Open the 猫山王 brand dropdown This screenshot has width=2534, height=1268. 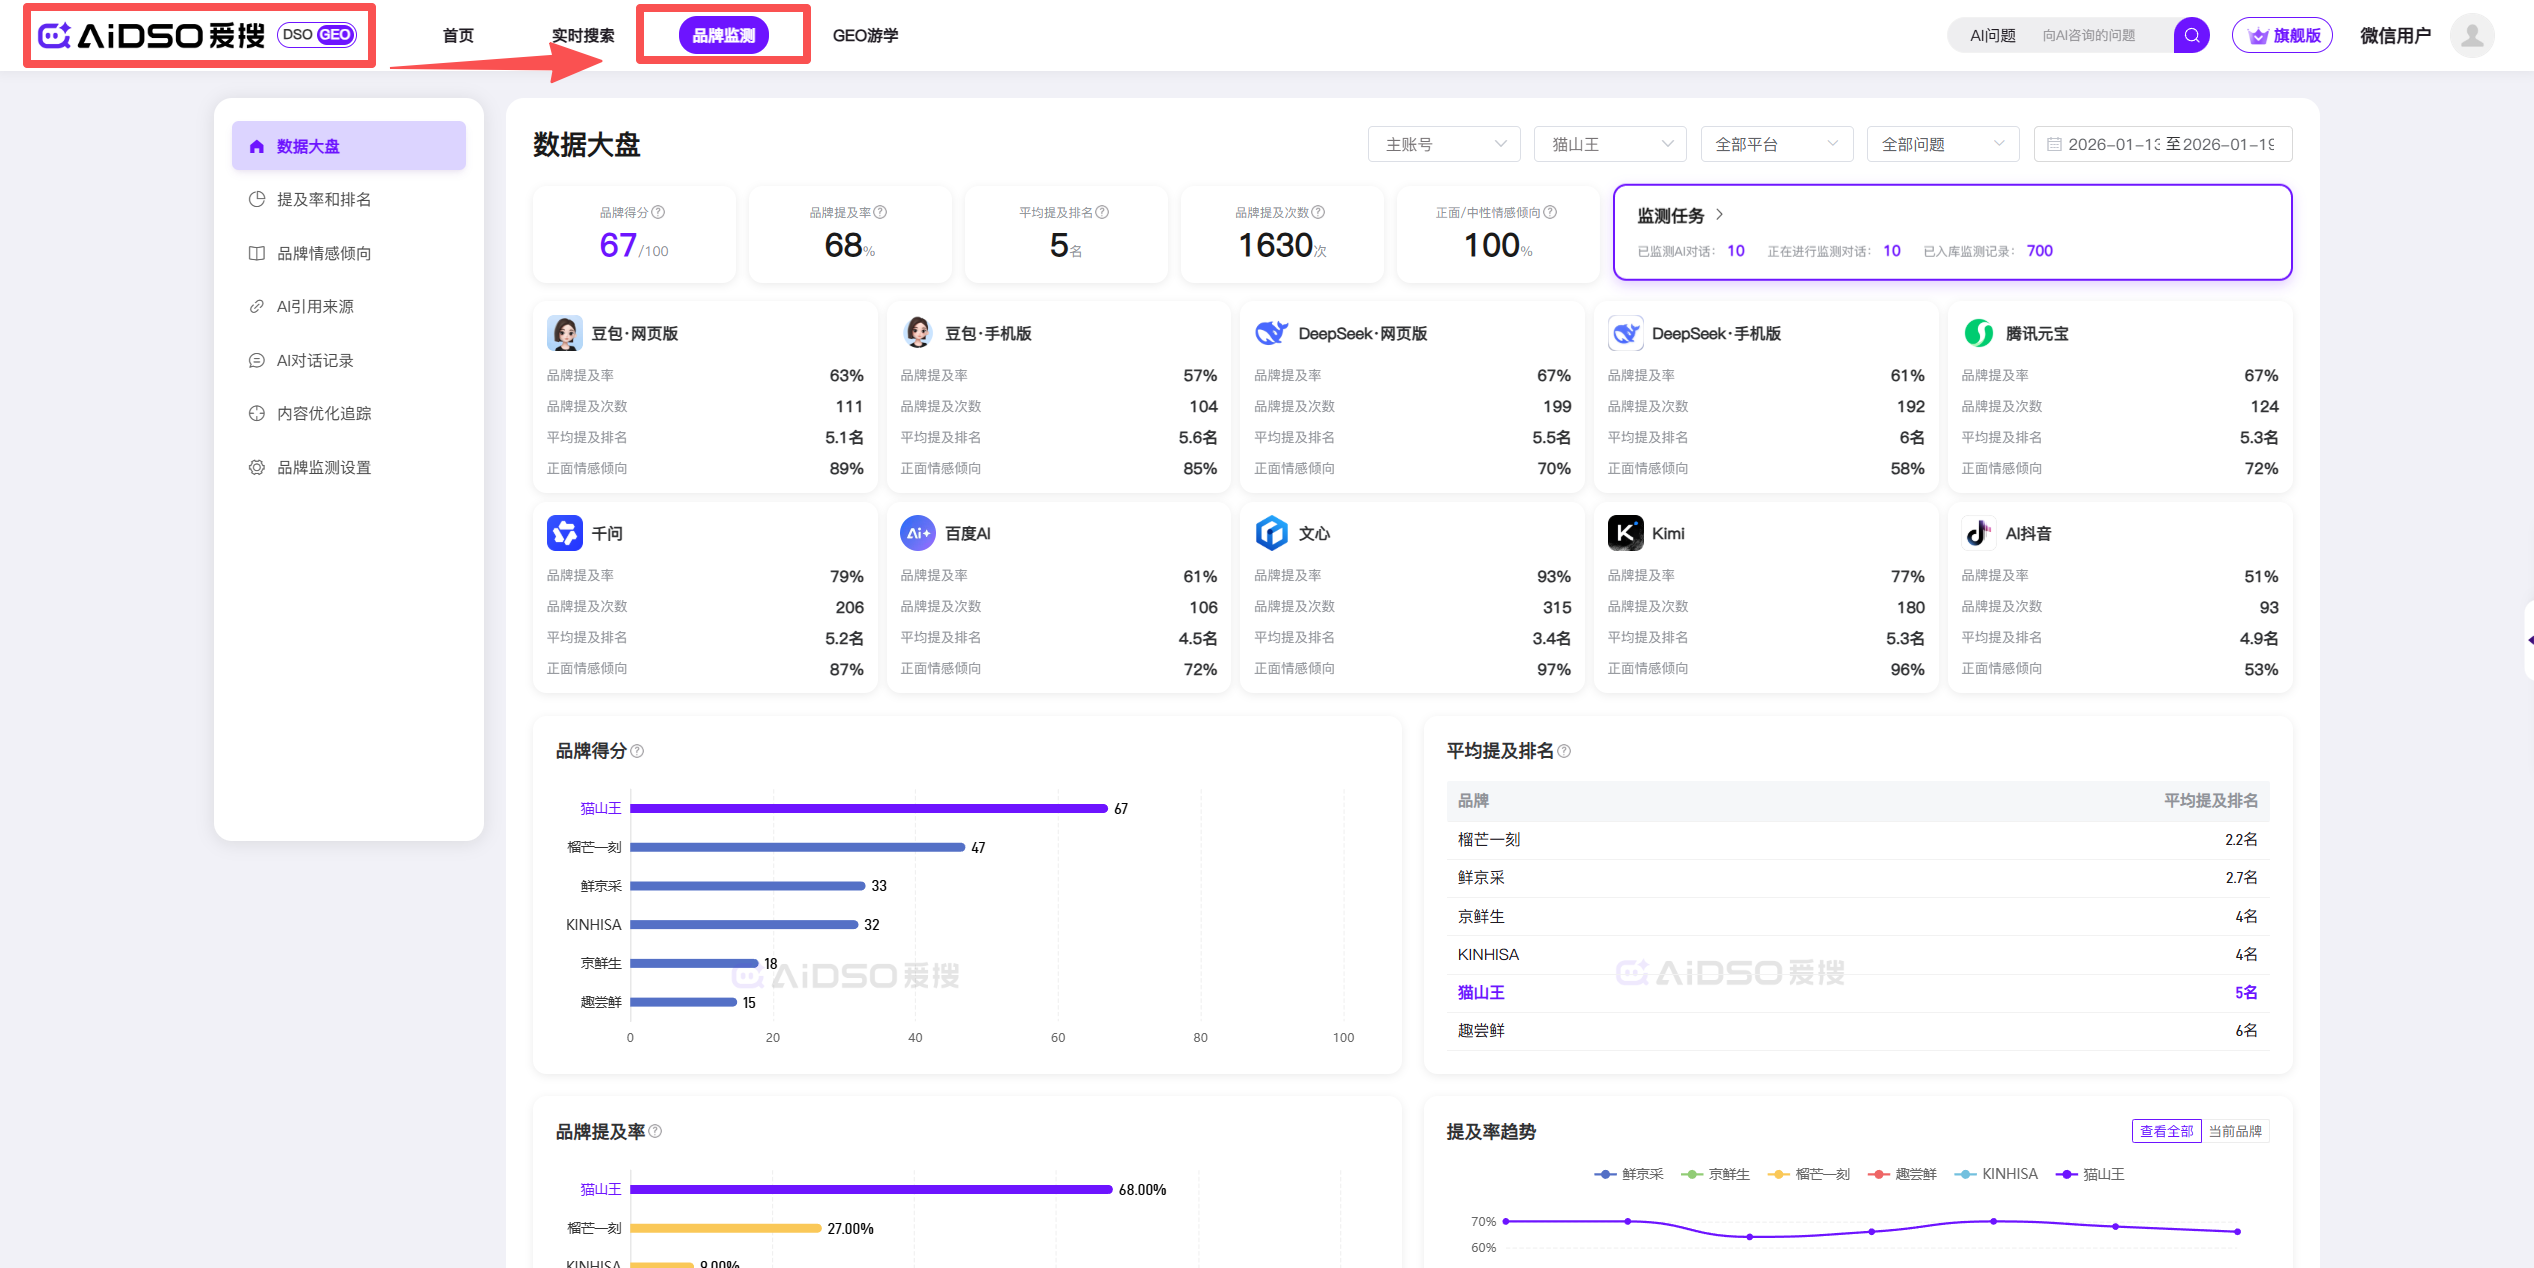(x=1610, y=144)
